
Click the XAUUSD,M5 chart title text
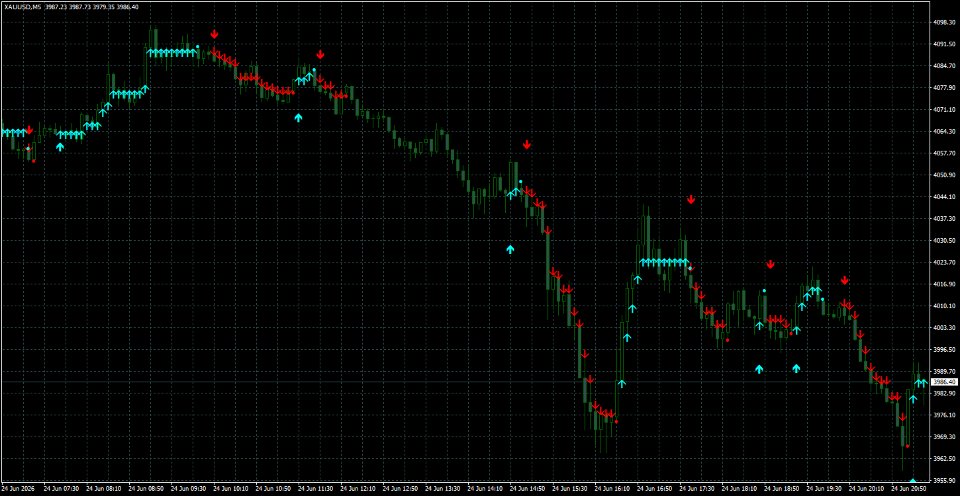pos(23,6)
